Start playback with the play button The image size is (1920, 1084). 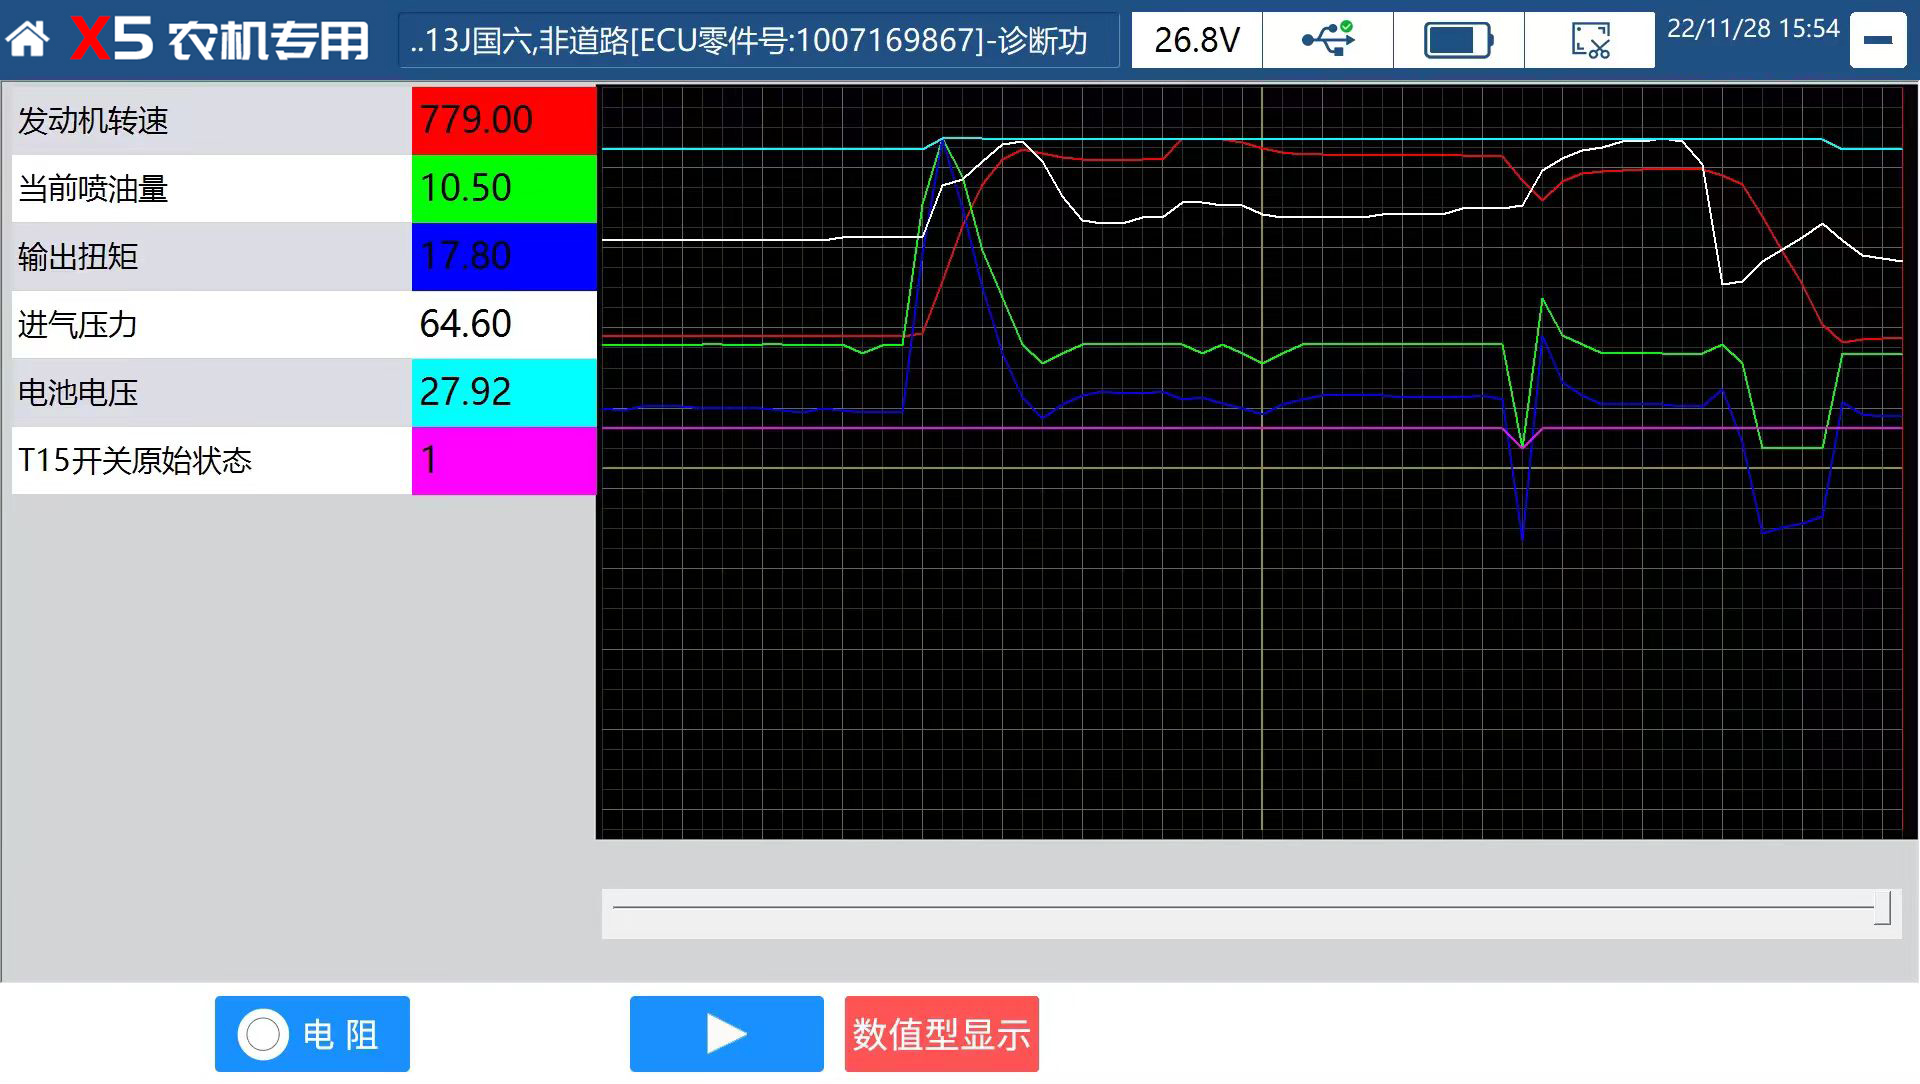click(727, 1034)
